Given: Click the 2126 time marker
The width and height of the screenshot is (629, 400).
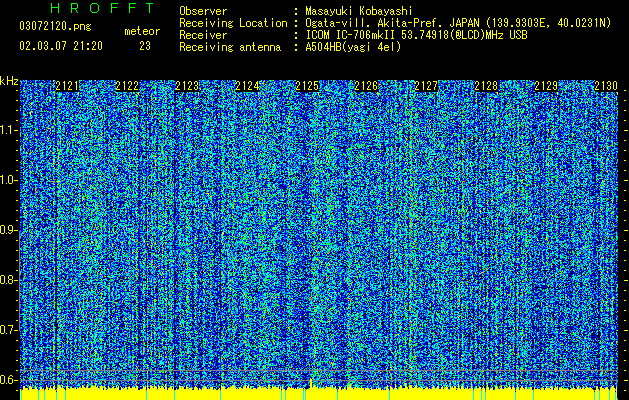Looking at the screenshot, I should pyautogui.click(x=367, y=86).
